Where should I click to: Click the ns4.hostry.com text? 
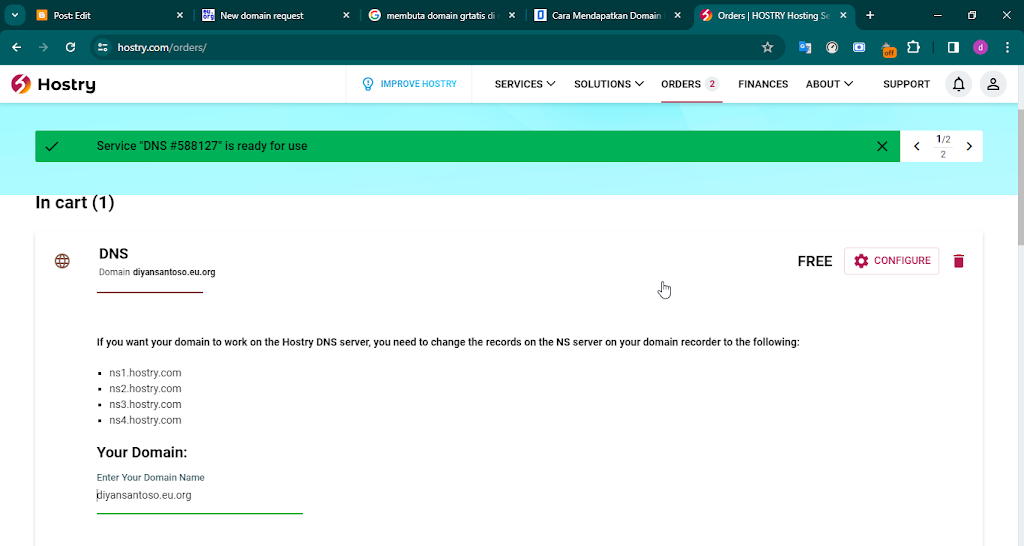145,420
